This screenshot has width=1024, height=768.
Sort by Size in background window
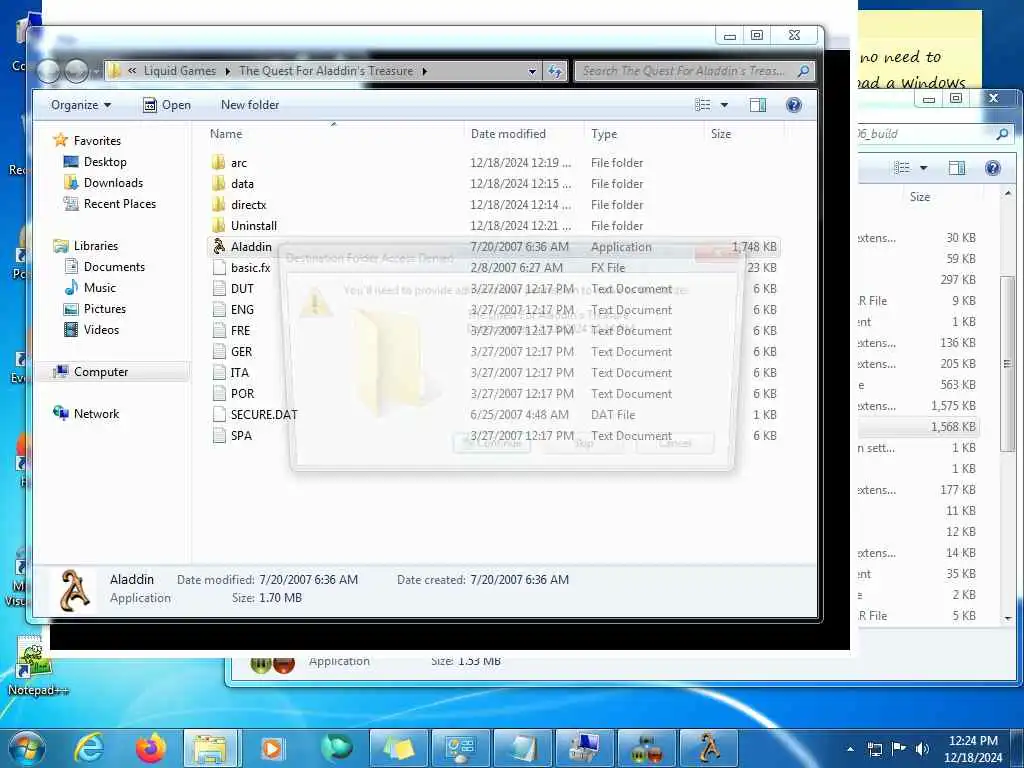[920, 197]
